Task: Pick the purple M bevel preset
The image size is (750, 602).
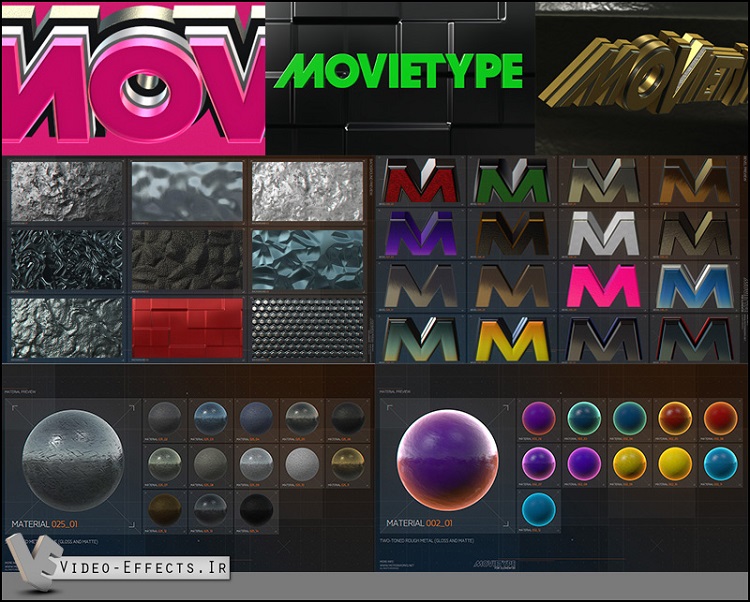Action: (x=420, y=233)
